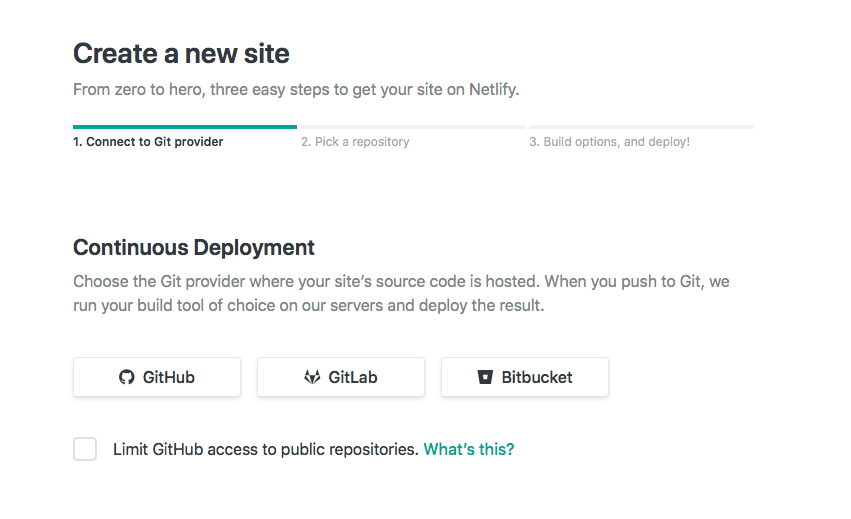Viewport: 851px width, 519px height.
Task: Click the Bitbucket bucket logo icon
Action: (x=485, y=377)
